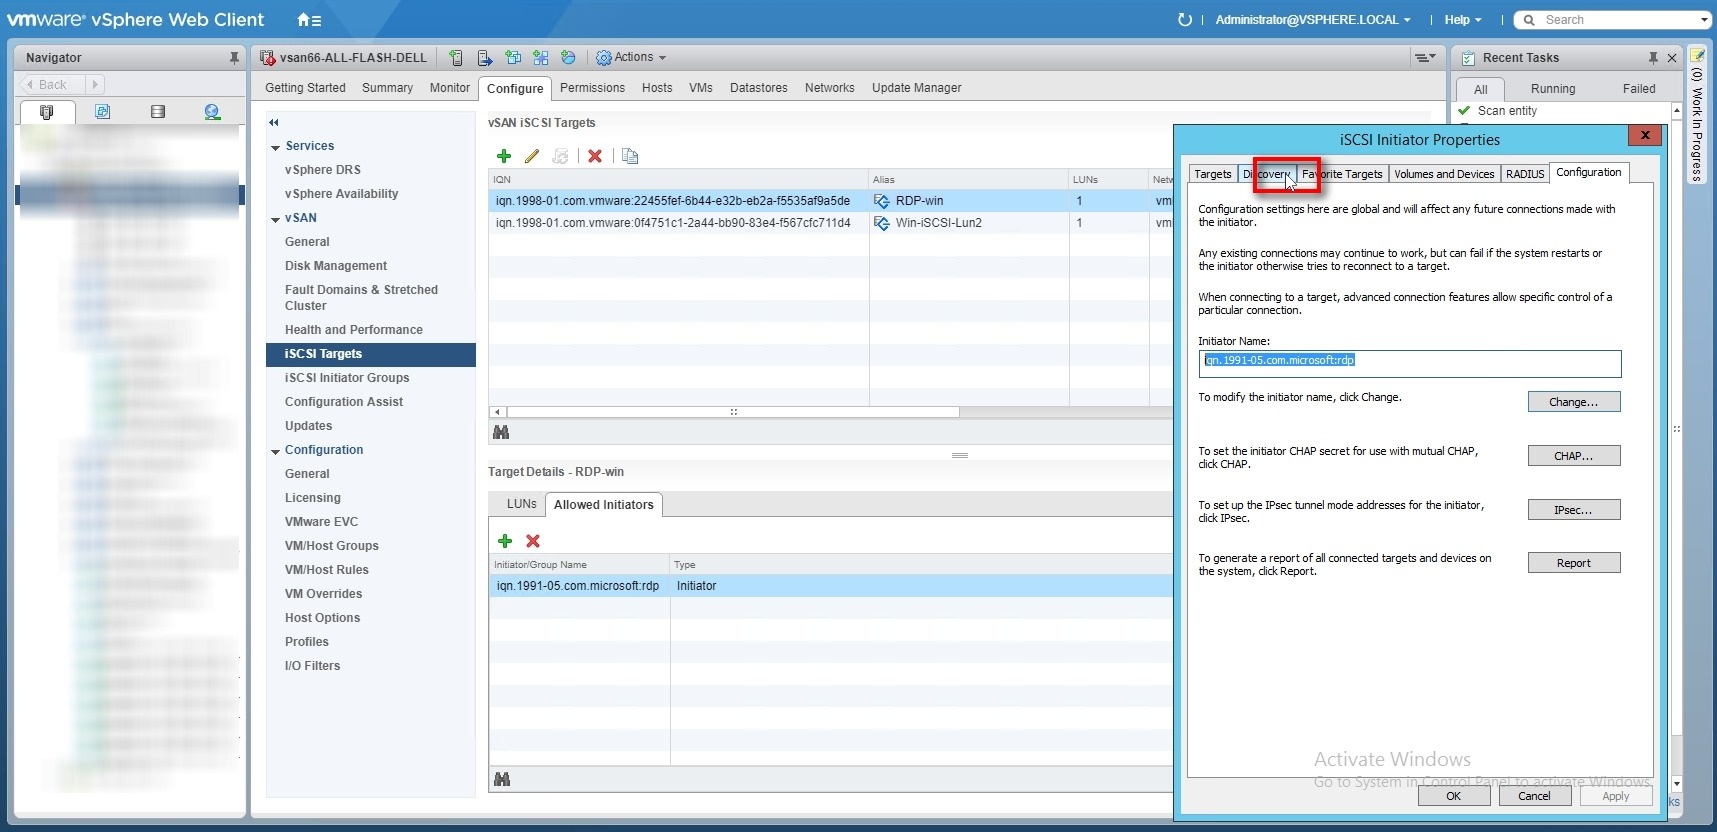Collapse the vSAN section in sidebar

click(x=275, y=219)
